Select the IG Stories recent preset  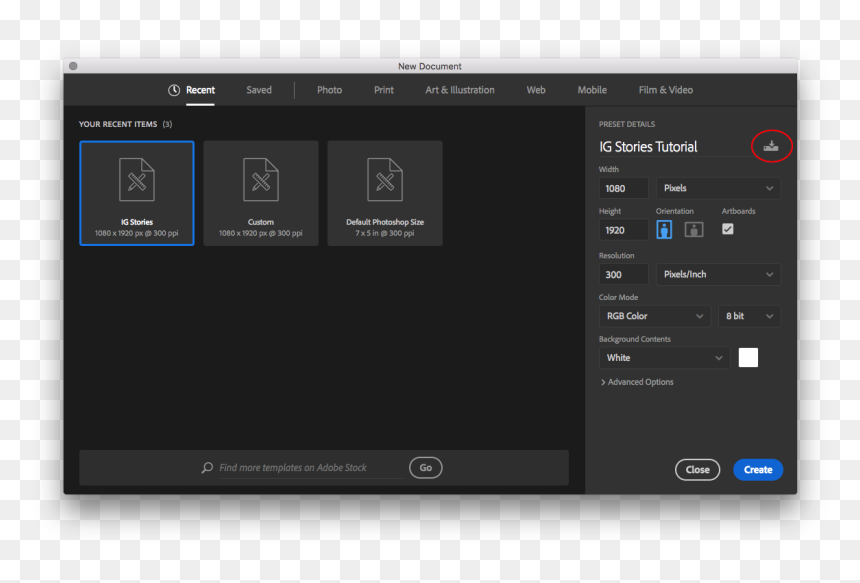[137, 193]
